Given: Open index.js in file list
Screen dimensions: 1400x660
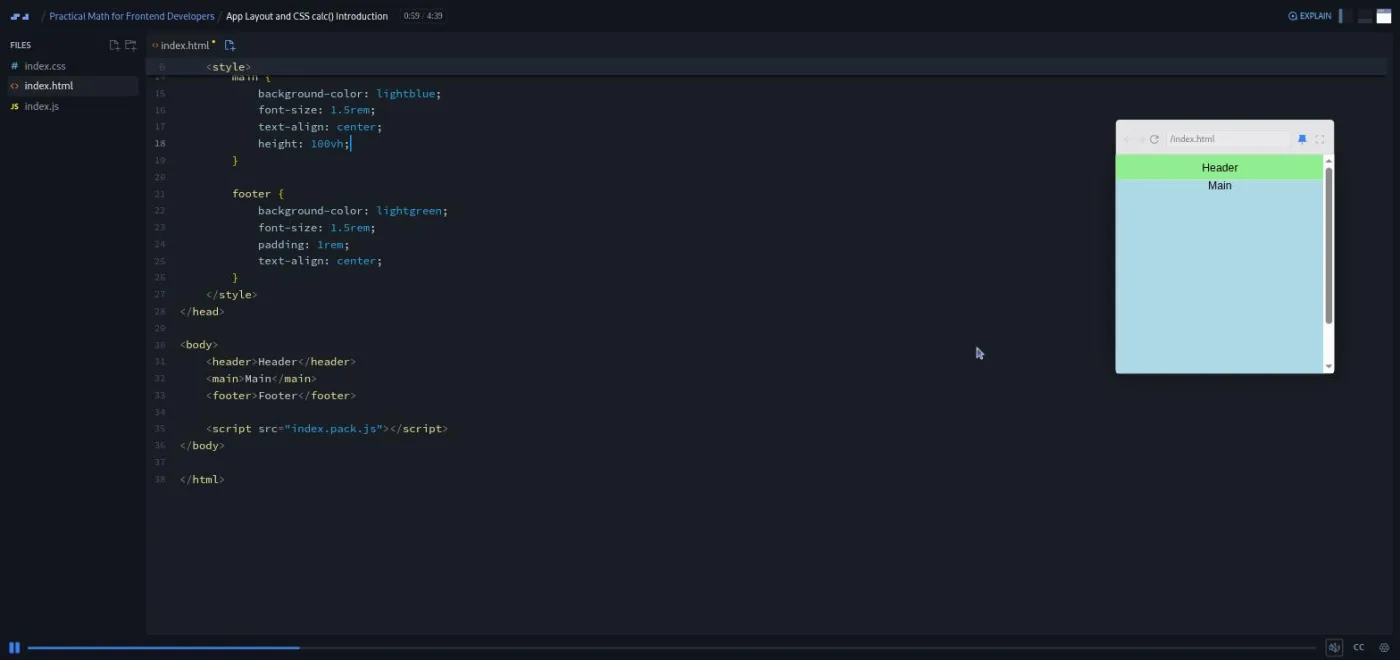Looking at the screenshot, I should click(x=73, y=106).
